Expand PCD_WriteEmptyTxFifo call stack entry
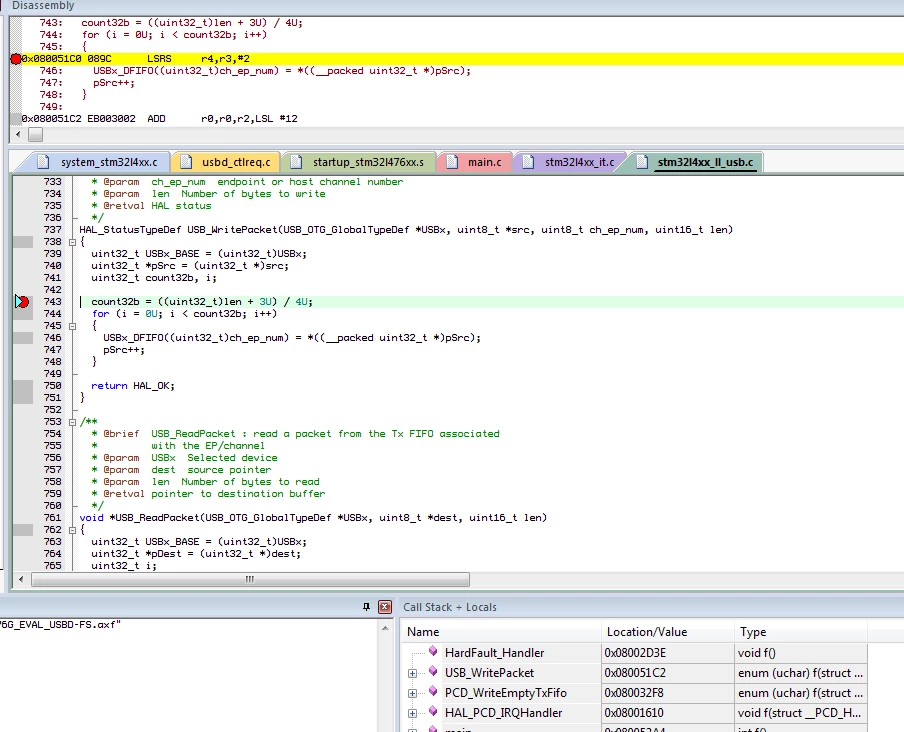 point(412,693)
